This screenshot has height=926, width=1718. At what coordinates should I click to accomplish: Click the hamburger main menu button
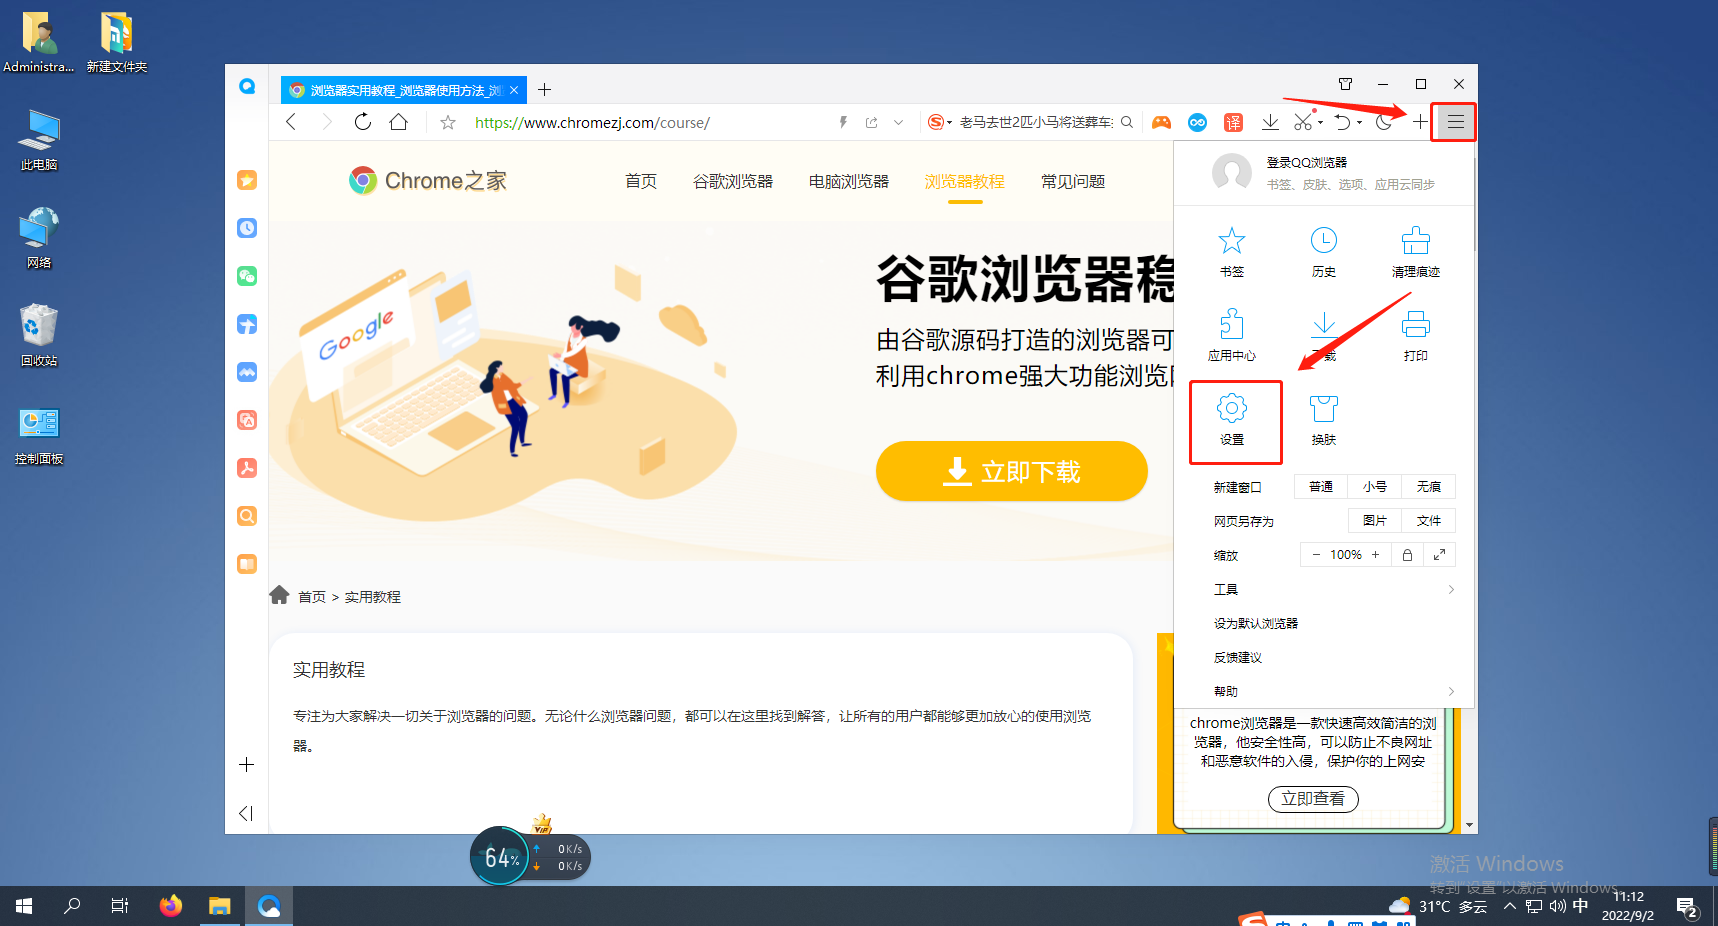pos(1456,122)
